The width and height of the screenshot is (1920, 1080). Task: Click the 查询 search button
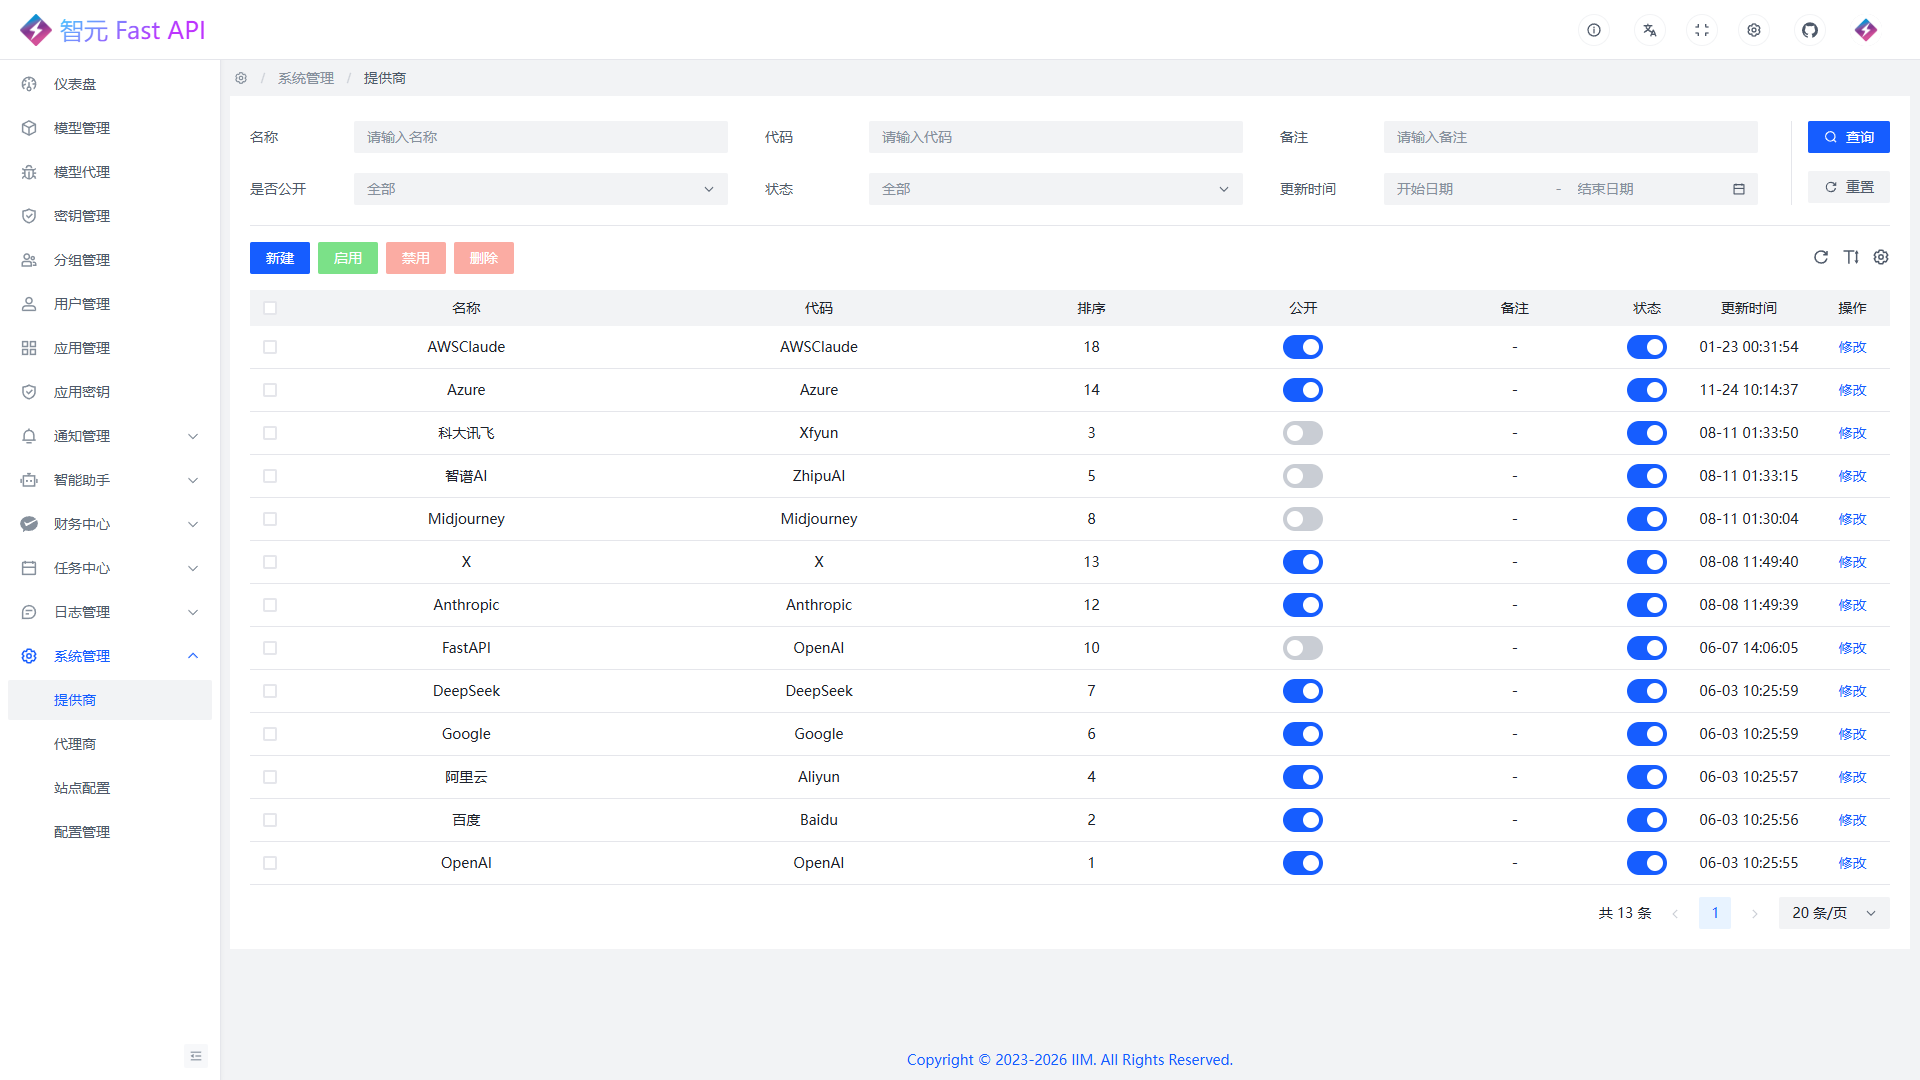(x=1848, y=137)
